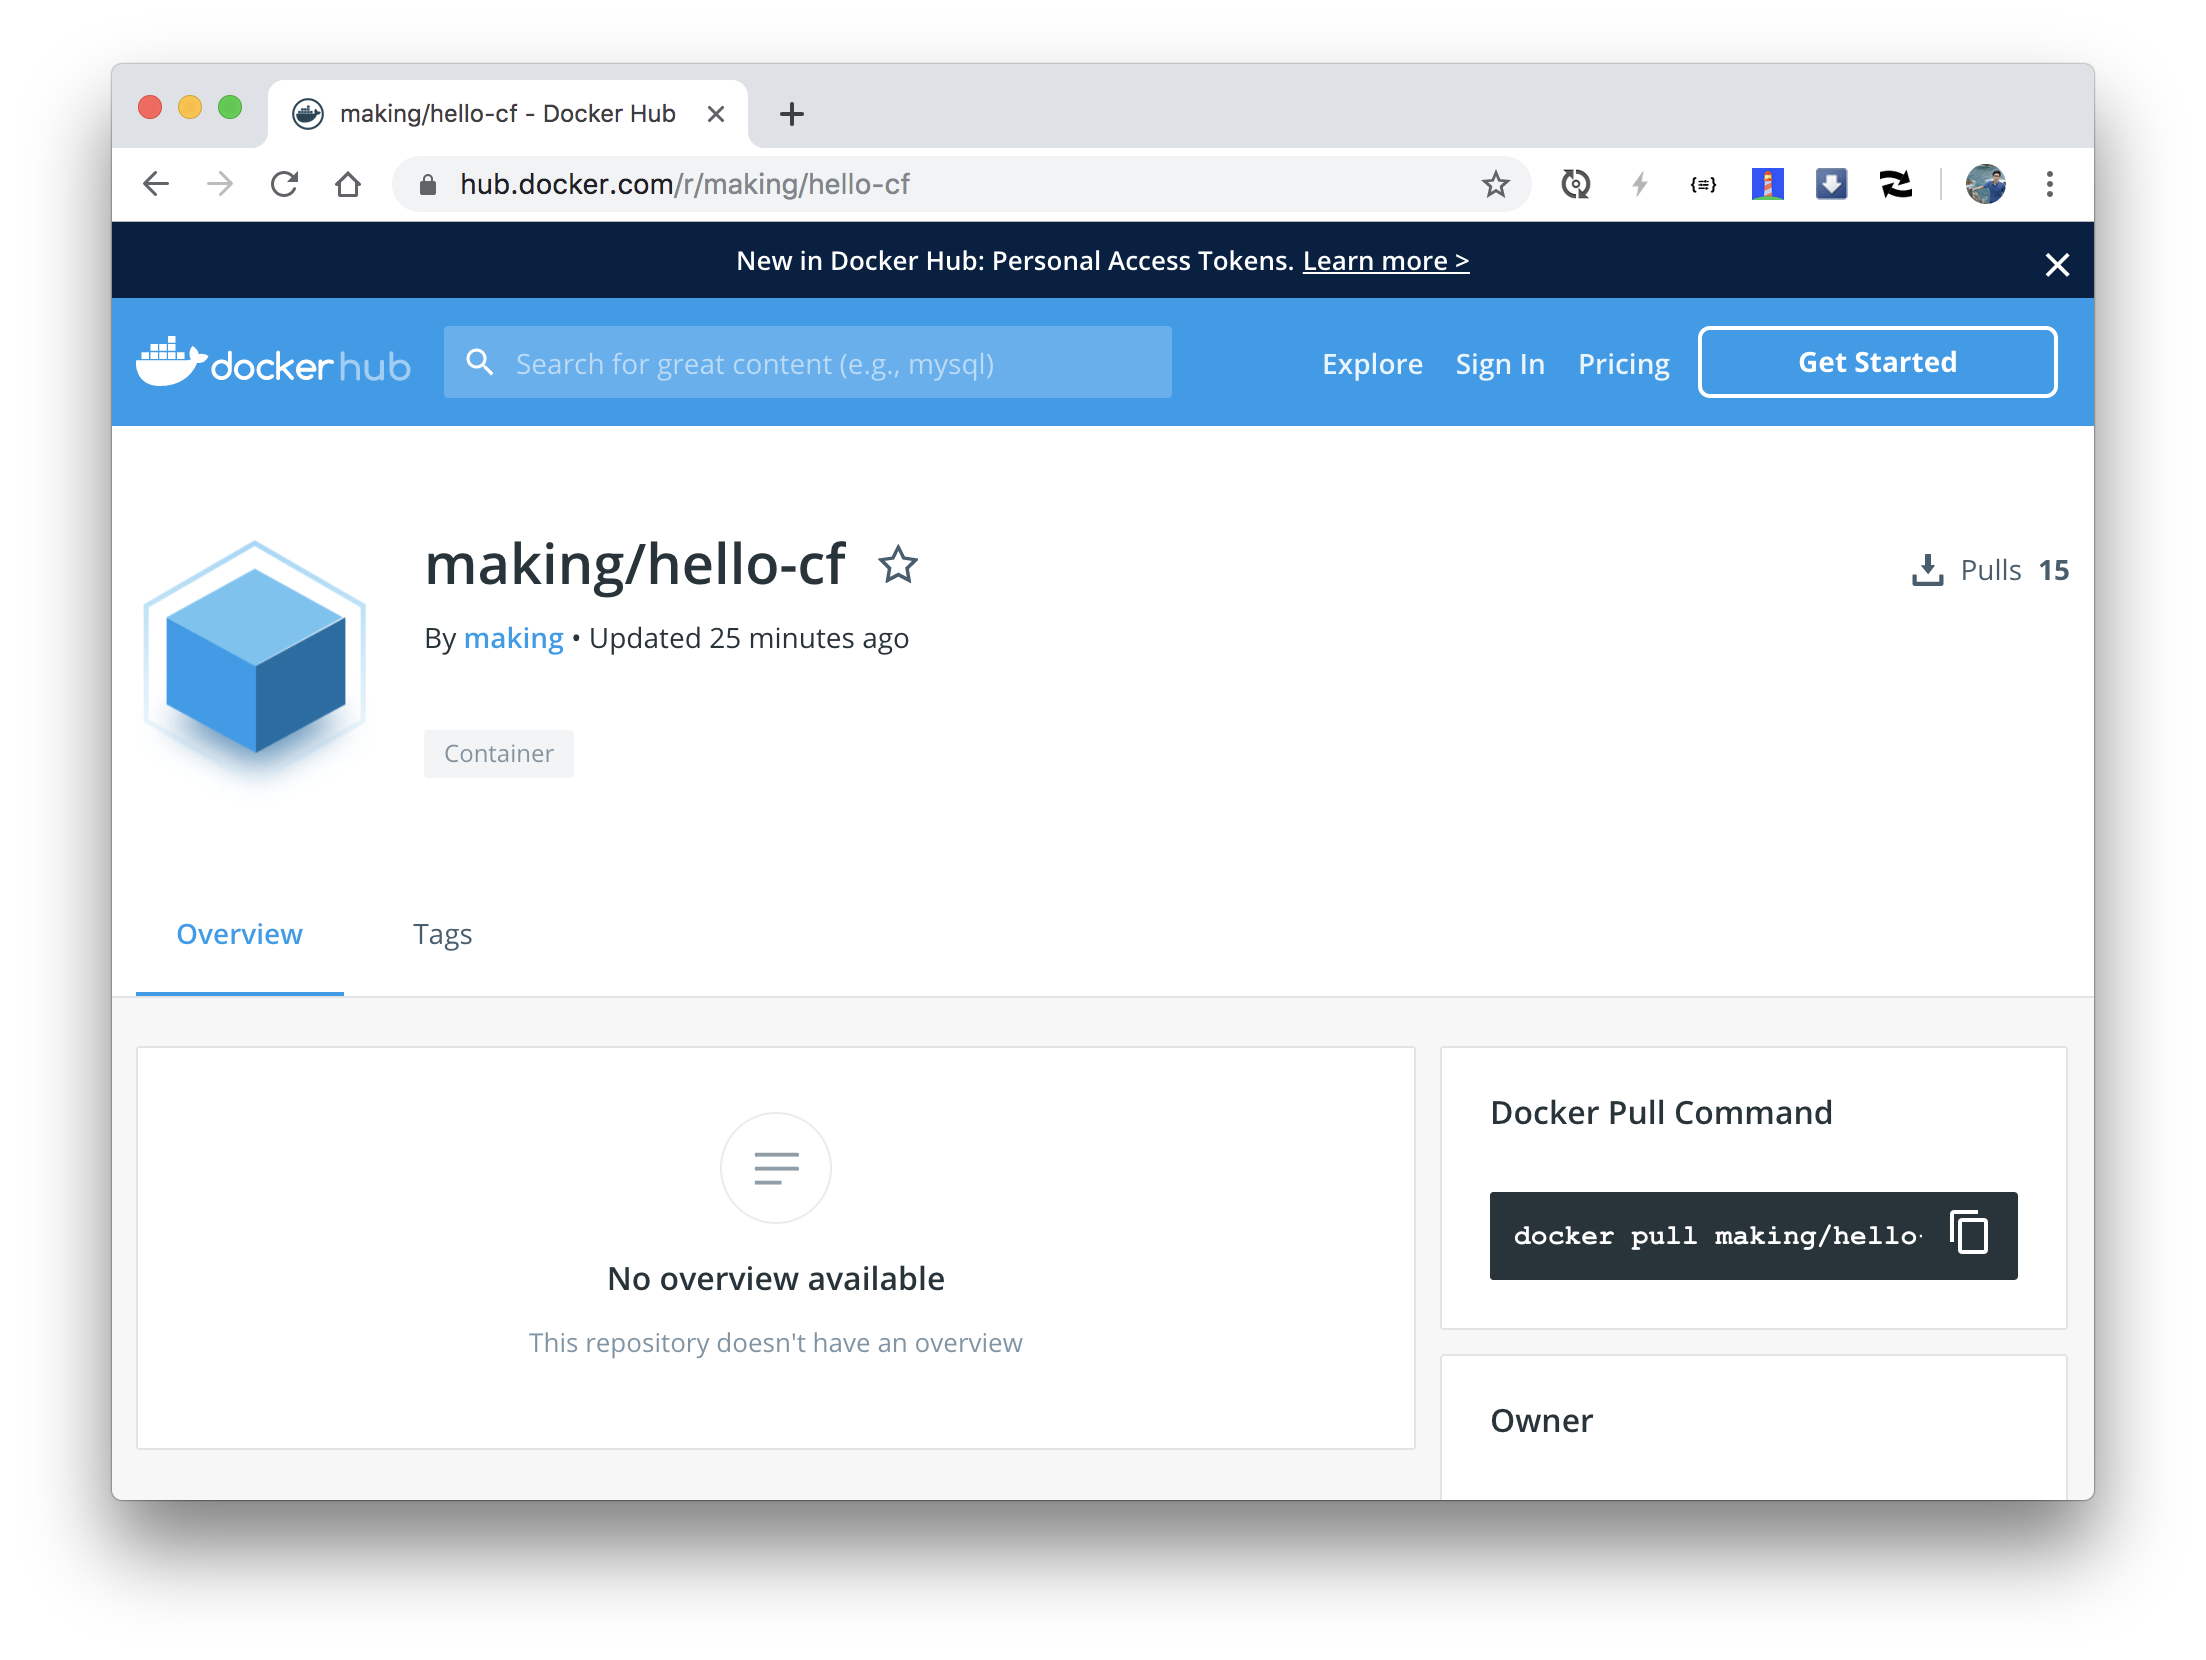The height and width of the screenshot is (1660, 2206).
Task: Follow the Learn more link in banner
Action: [1386, 261]
